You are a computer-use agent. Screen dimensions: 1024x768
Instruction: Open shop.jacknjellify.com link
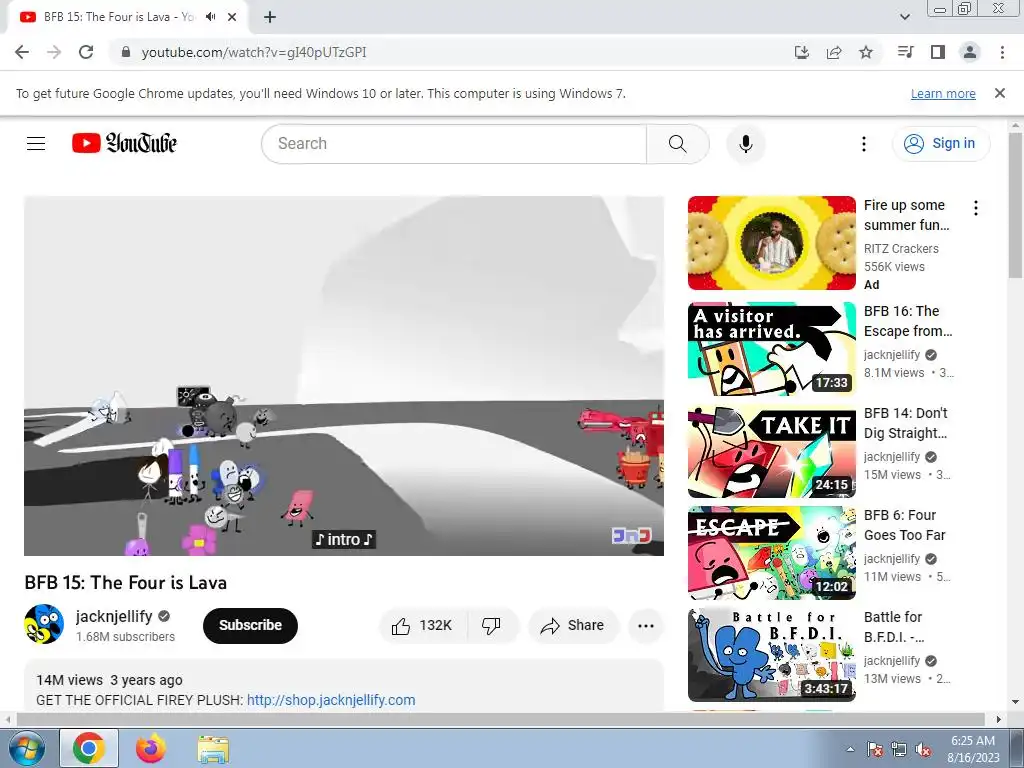coord(331,700)
